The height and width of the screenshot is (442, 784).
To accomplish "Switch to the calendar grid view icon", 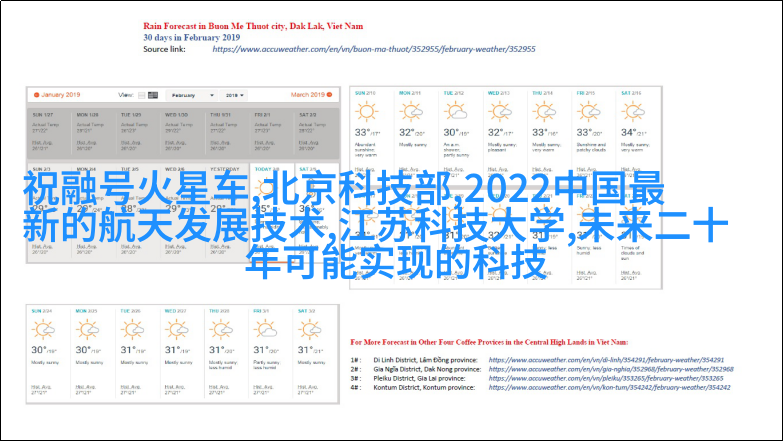I will (x=153, y=95).
